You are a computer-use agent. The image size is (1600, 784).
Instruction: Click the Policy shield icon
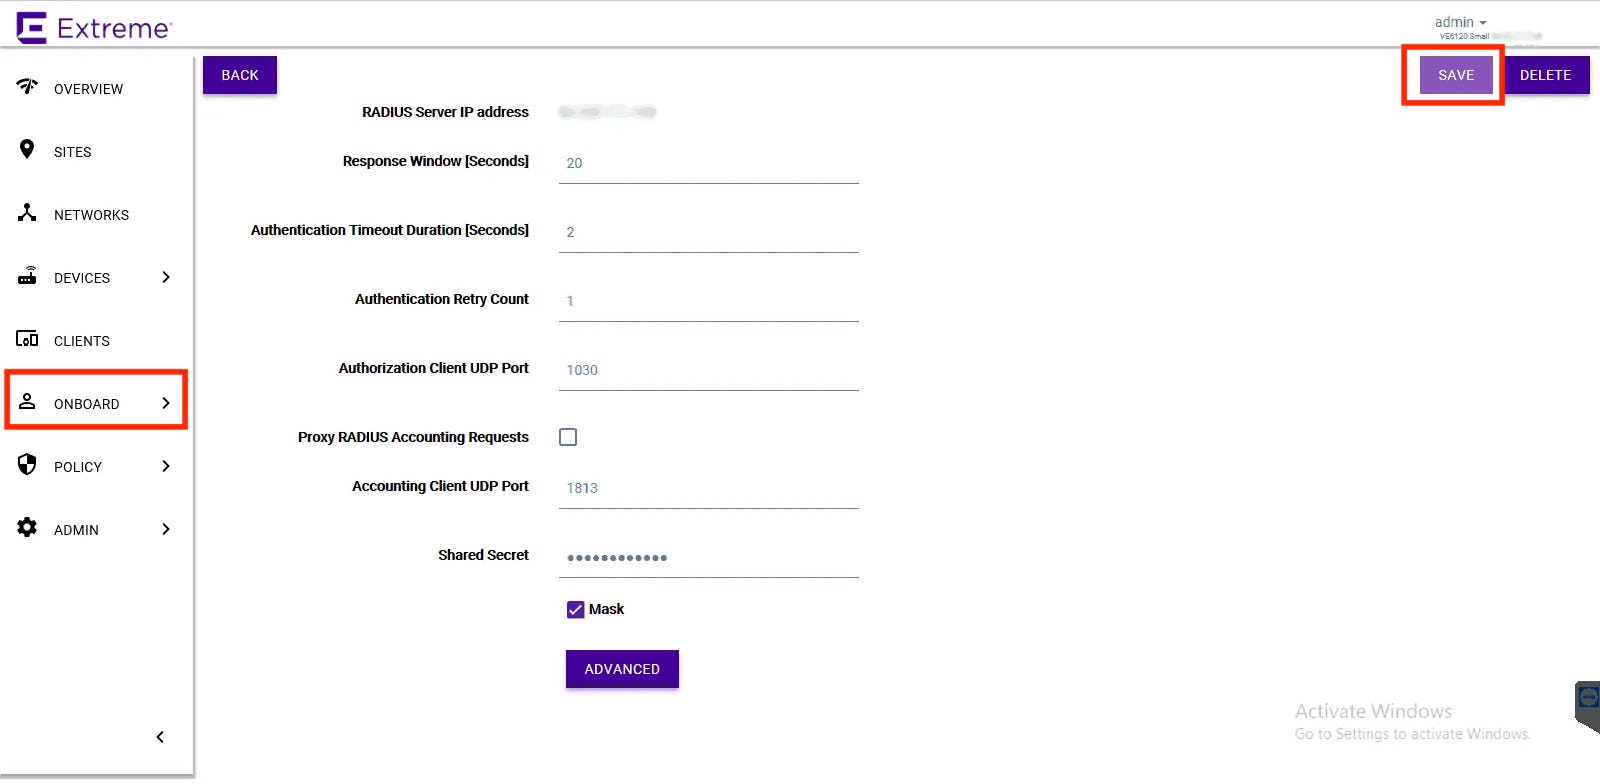coord(27,465)
